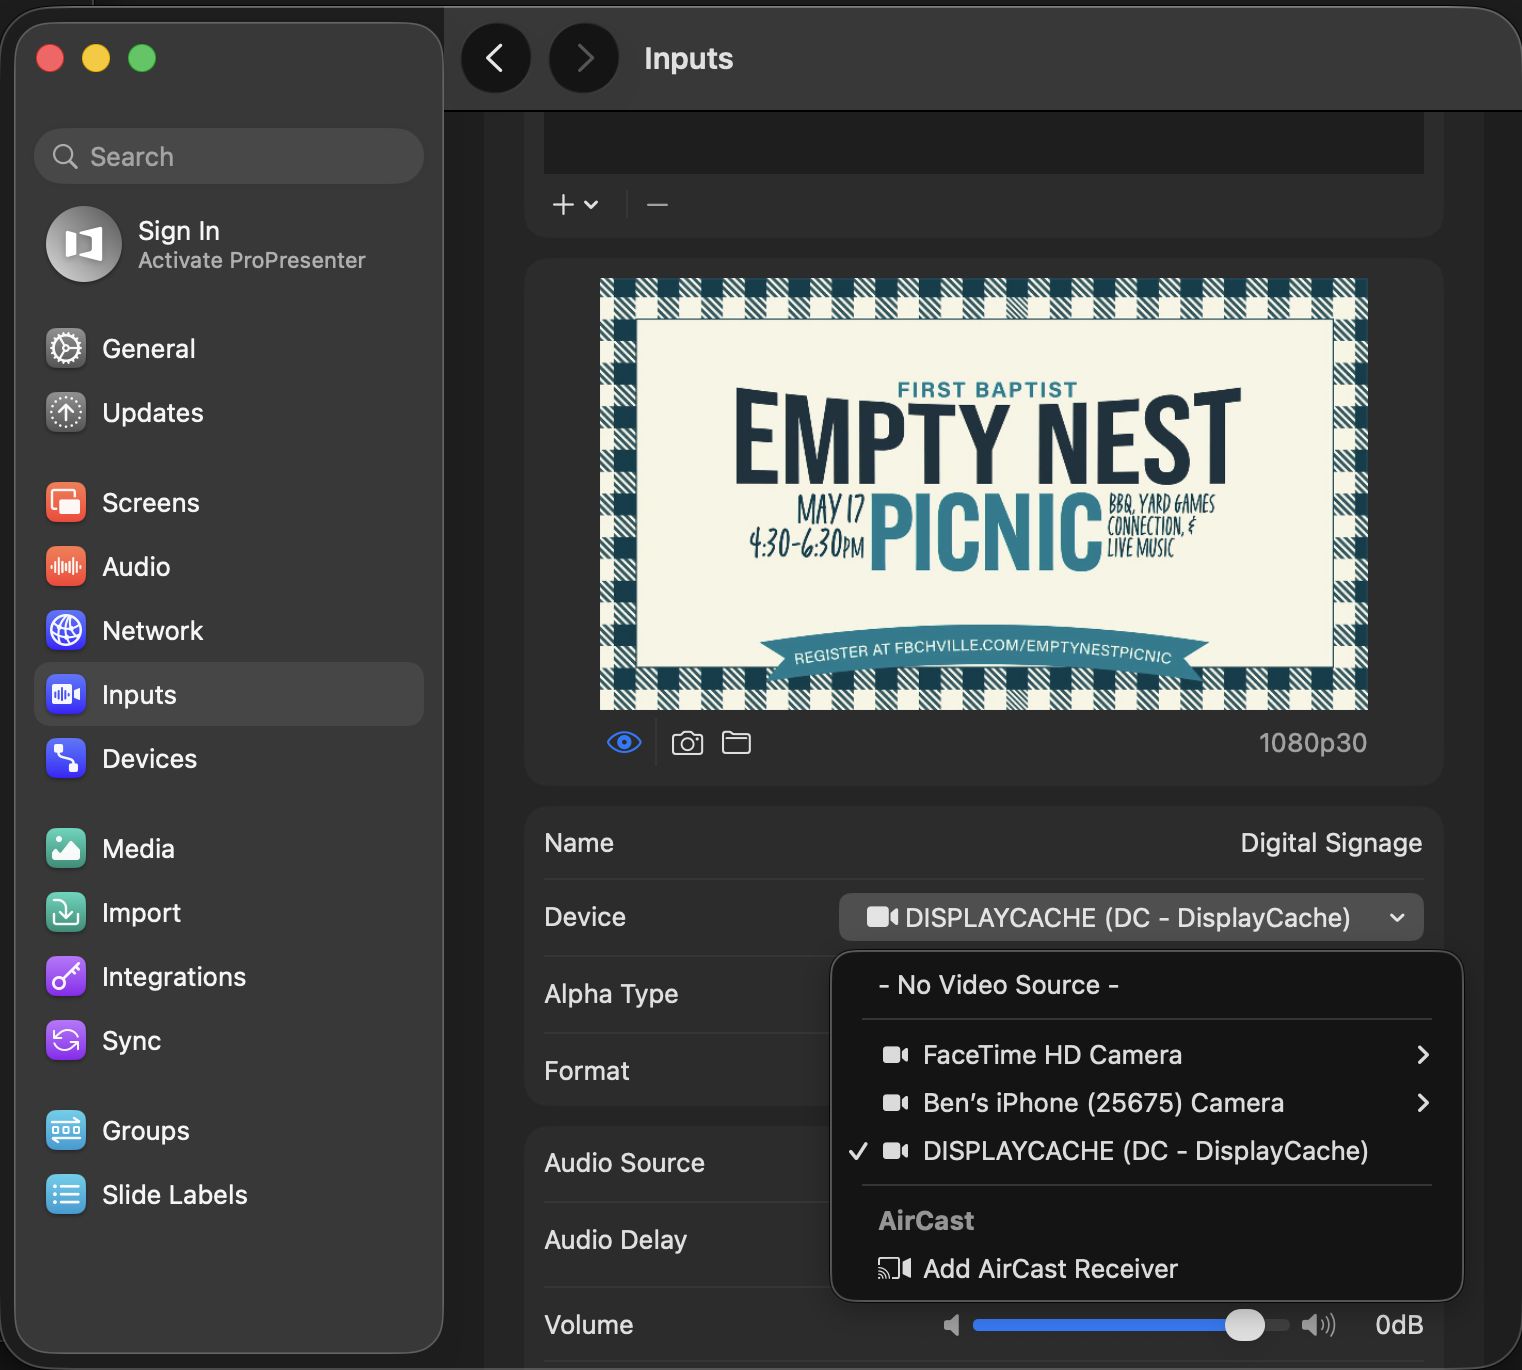Open the Import settings label

141,913
